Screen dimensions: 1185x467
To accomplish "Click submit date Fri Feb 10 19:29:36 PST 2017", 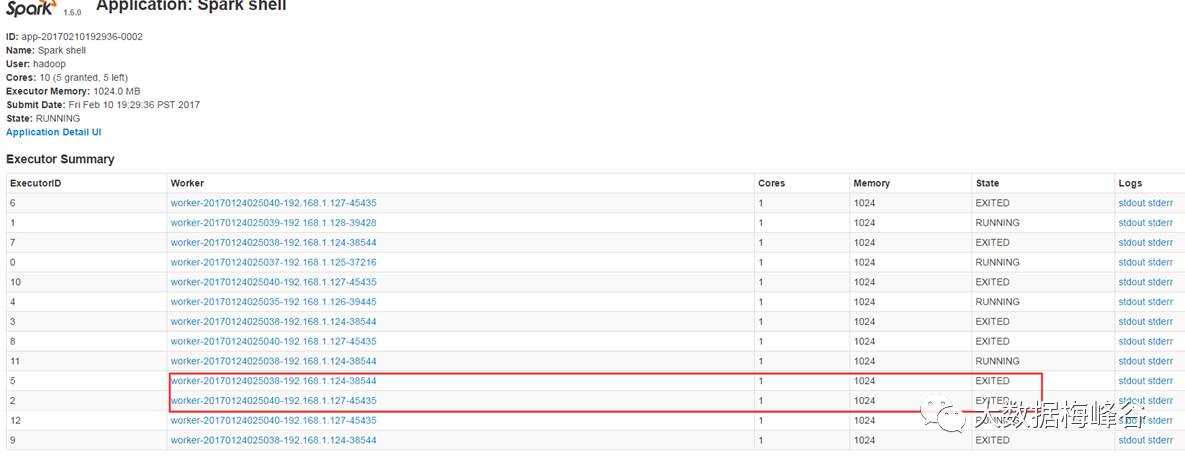I will click(134, 105).
